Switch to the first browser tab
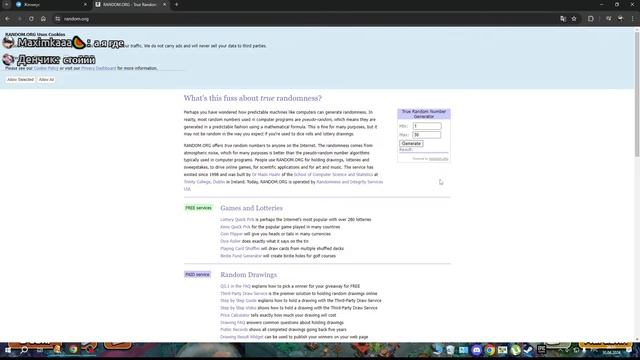 coord(50,4)
